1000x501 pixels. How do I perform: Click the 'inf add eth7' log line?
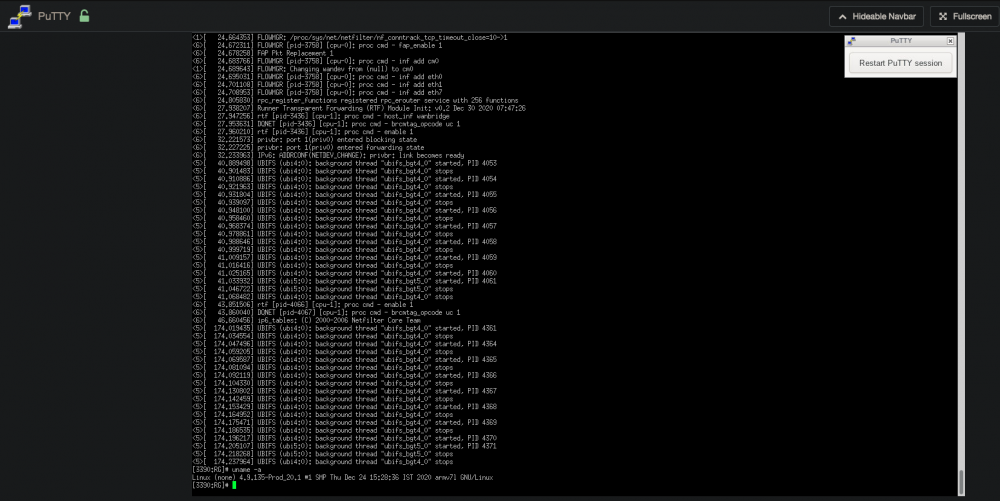click(317, 92)
